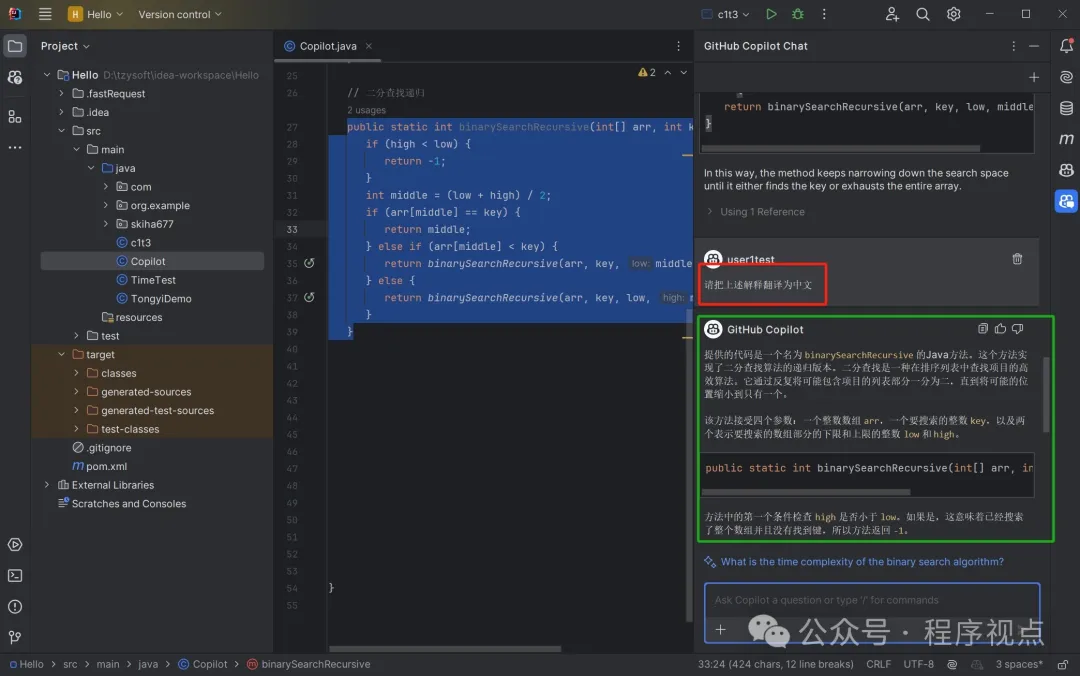The height and width of the screenshot is (676, 1080).
Task: Open the Database tool window
Action: coord(1066,108)
